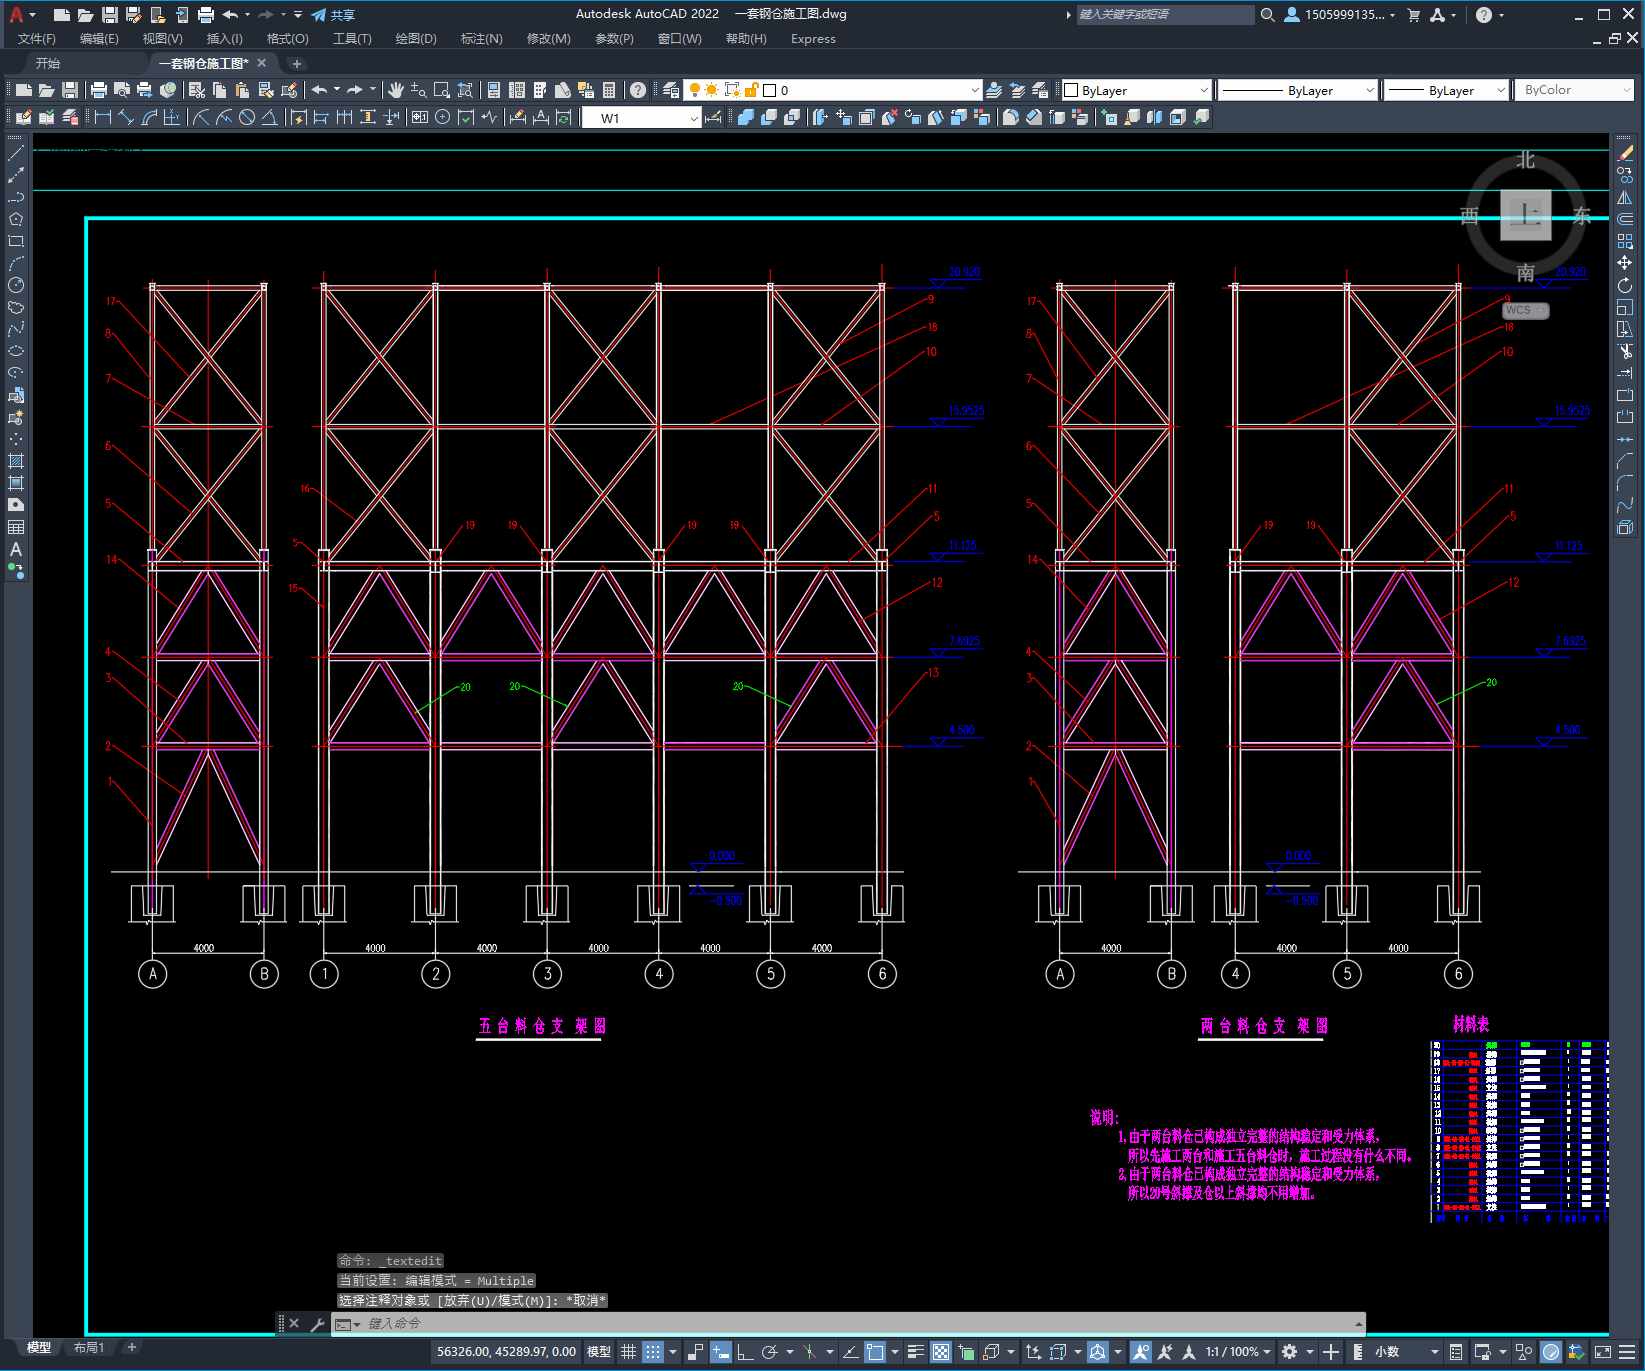The image size is (1645, 1371).
Task: Open the 1:1 / 100% annotation scale dropdown
Action: point(1238,1352)
